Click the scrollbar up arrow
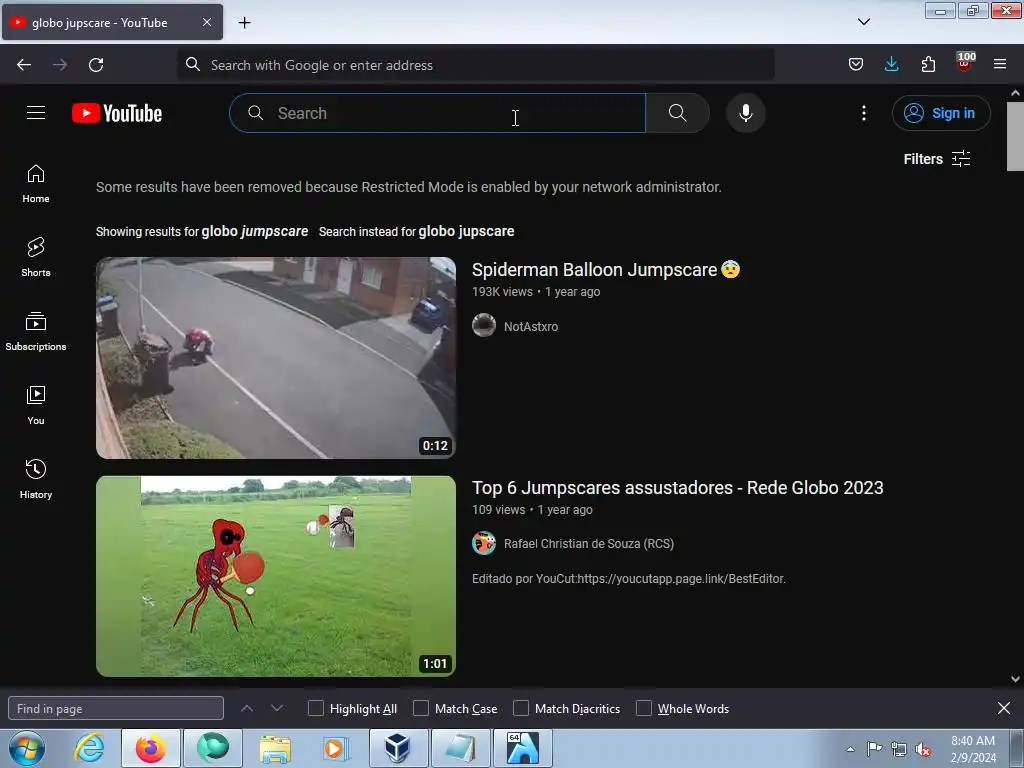Image resolution: width=1024 pixels, height=768 pixels. tap(1015, 93)
